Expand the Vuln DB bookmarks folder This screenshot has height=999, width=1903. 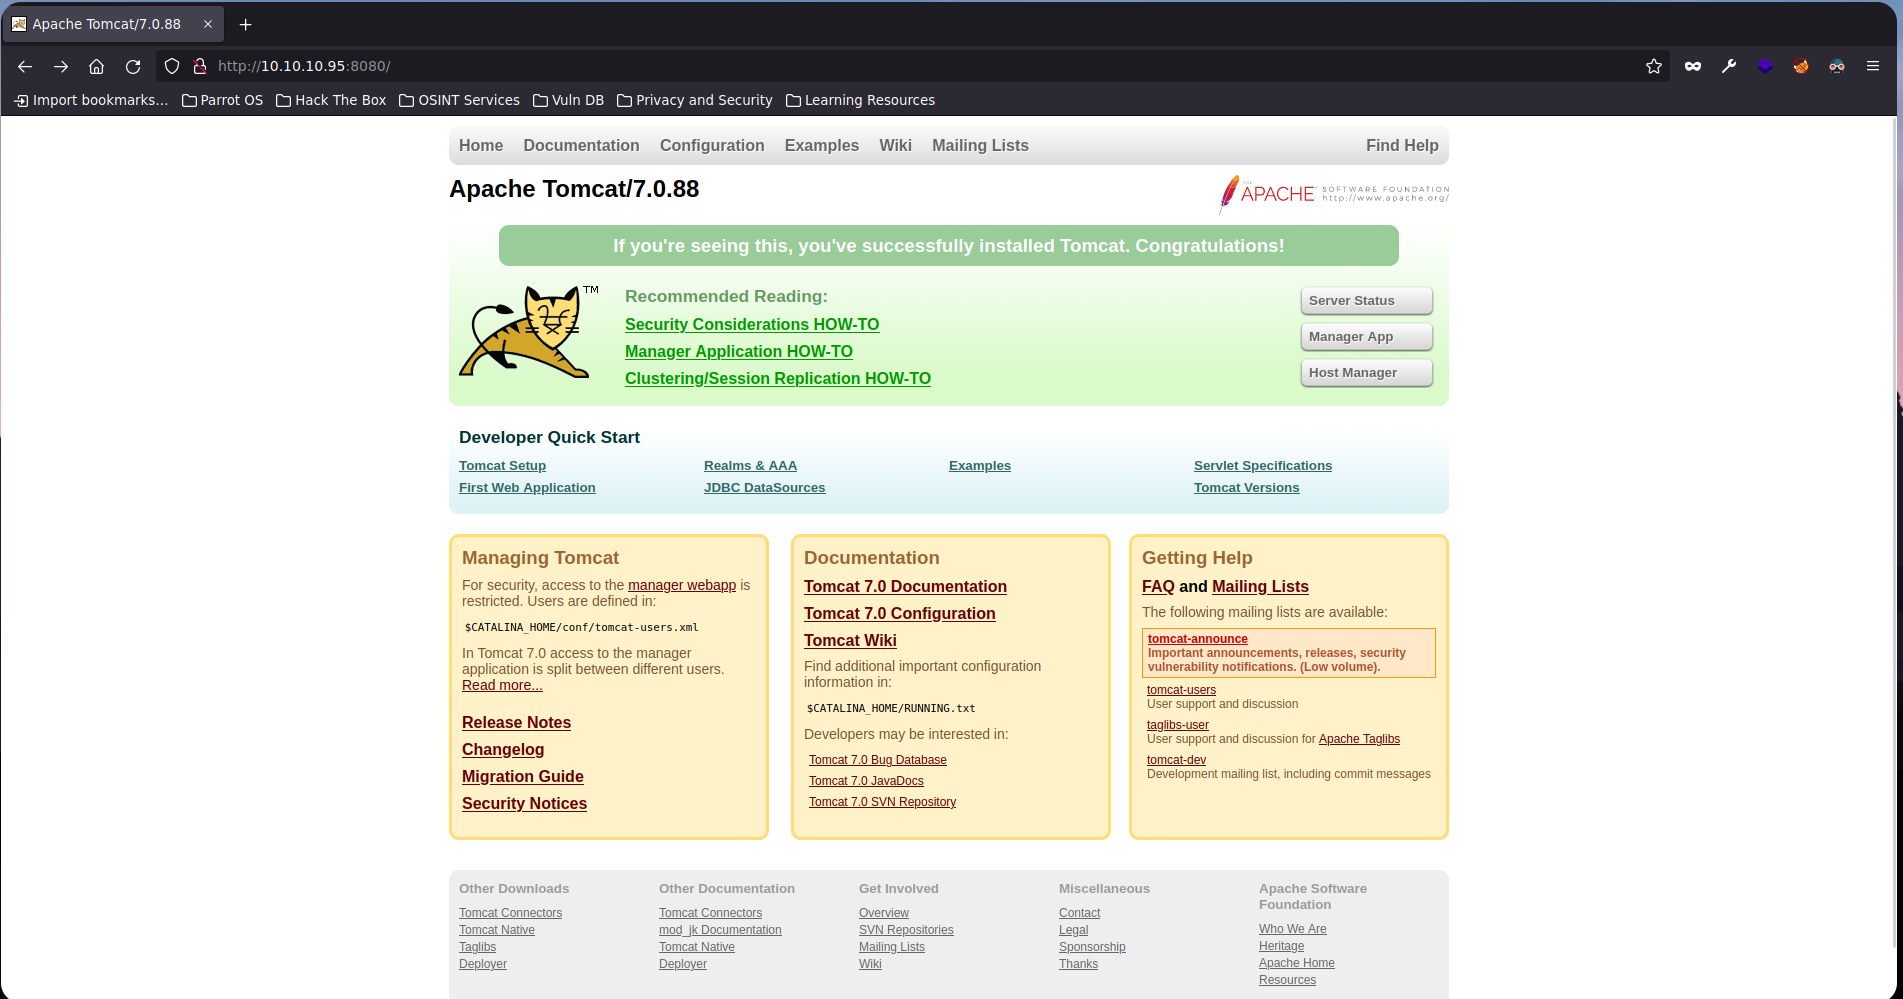tap(568, 100)
